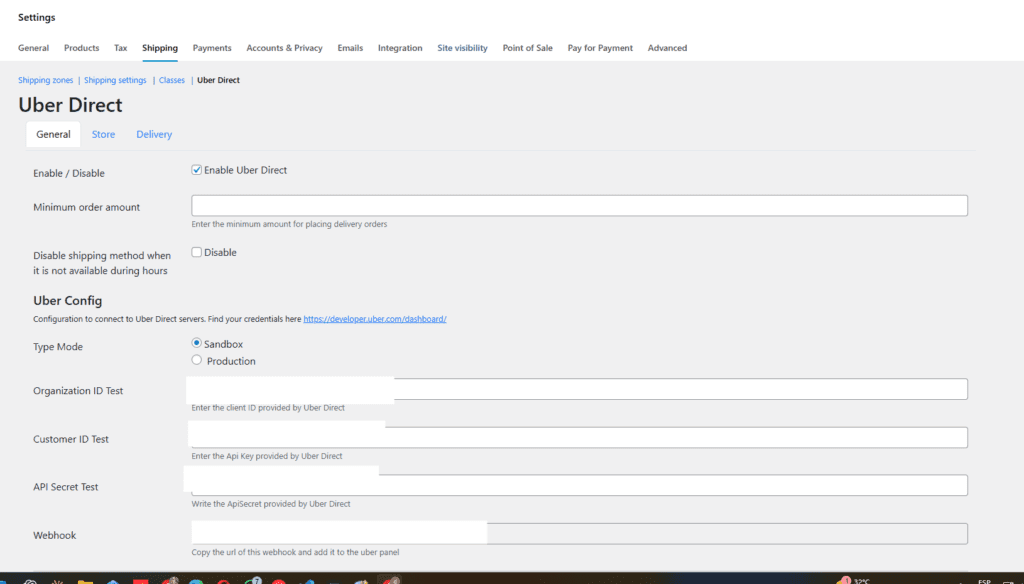Image resolution: width=1024 pixels, height=584 pixels.
Task: Click the "Enter the minimum amount" help text
Action: [x=289, y=224]
